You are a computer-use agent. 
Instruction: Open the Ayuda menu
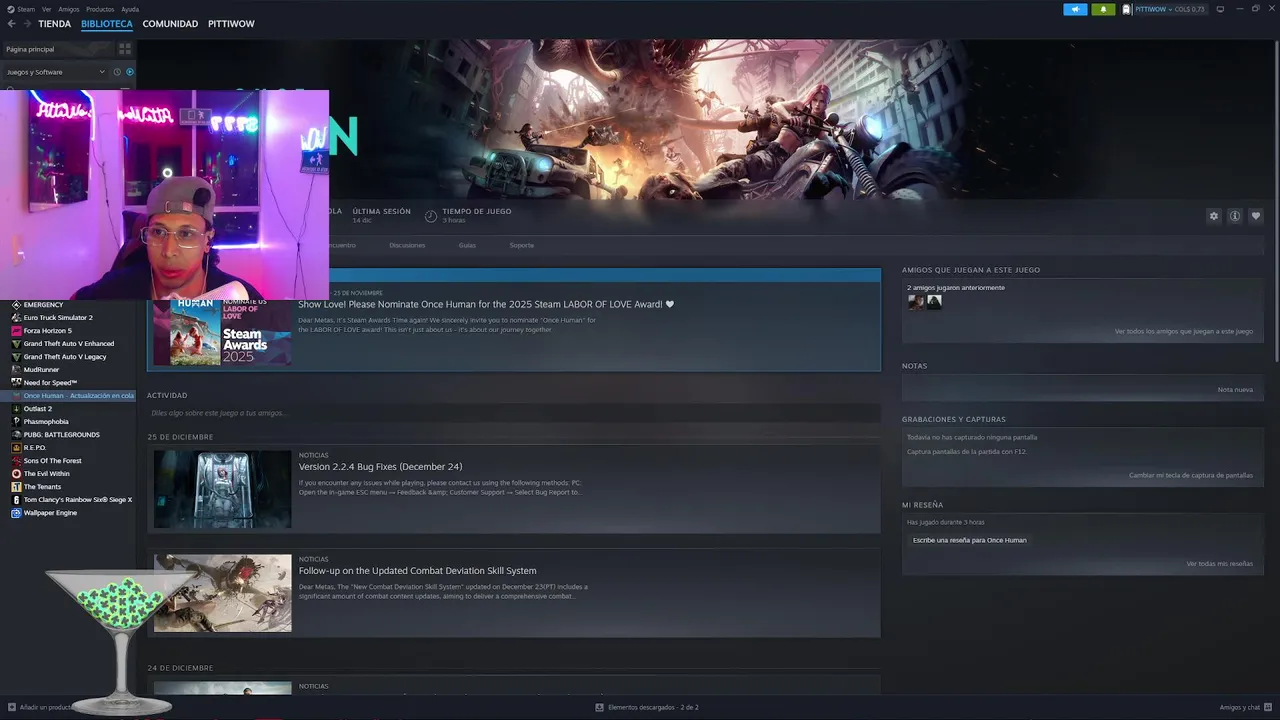pos(130,9)
